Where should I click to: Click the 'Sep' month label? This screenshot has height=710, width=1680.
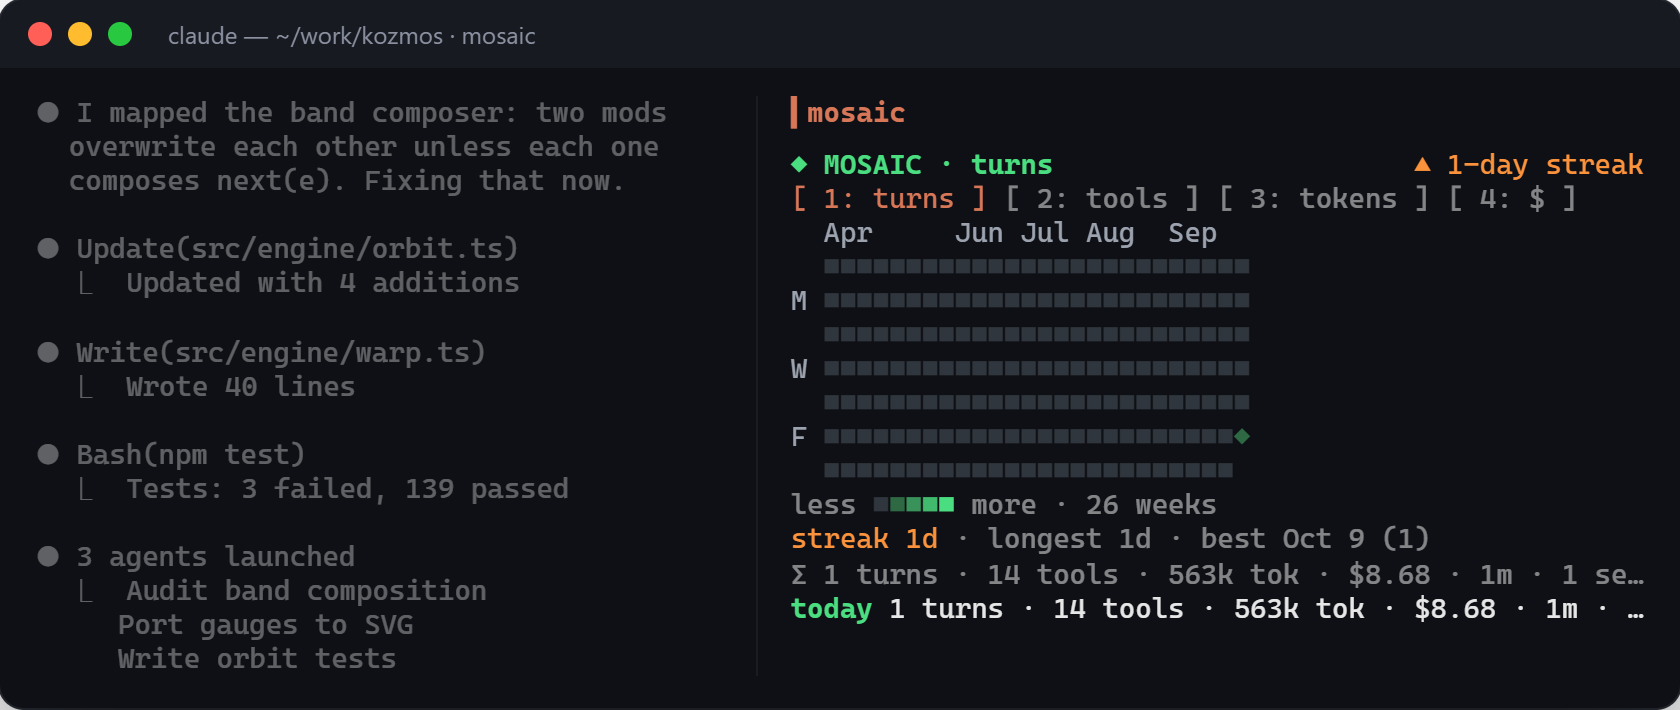pyautogui.click(x=1192, y=234)
